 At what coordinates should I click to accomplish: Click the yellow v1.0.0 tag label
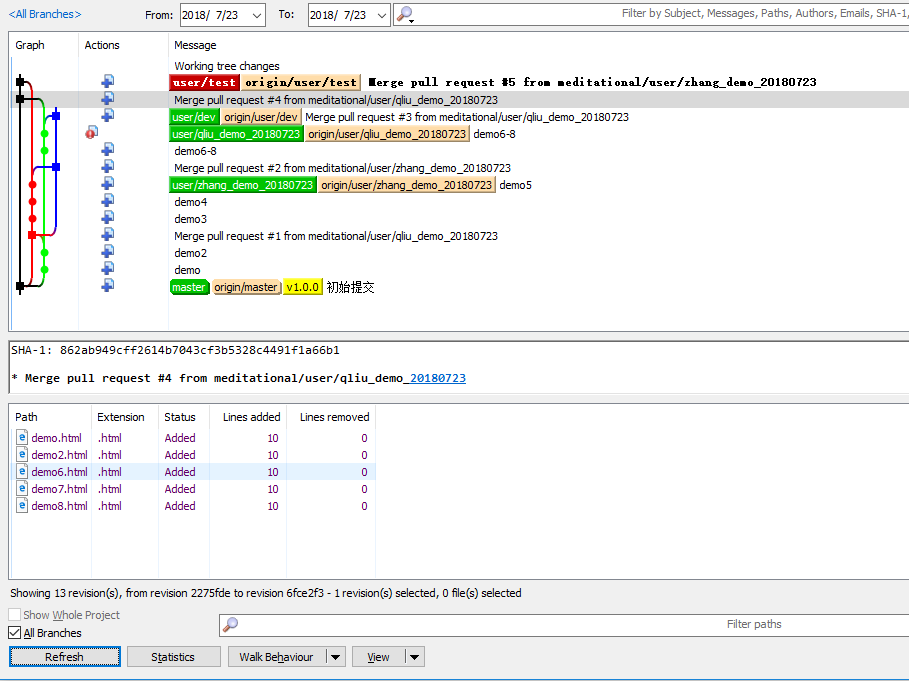coord(302,287)
